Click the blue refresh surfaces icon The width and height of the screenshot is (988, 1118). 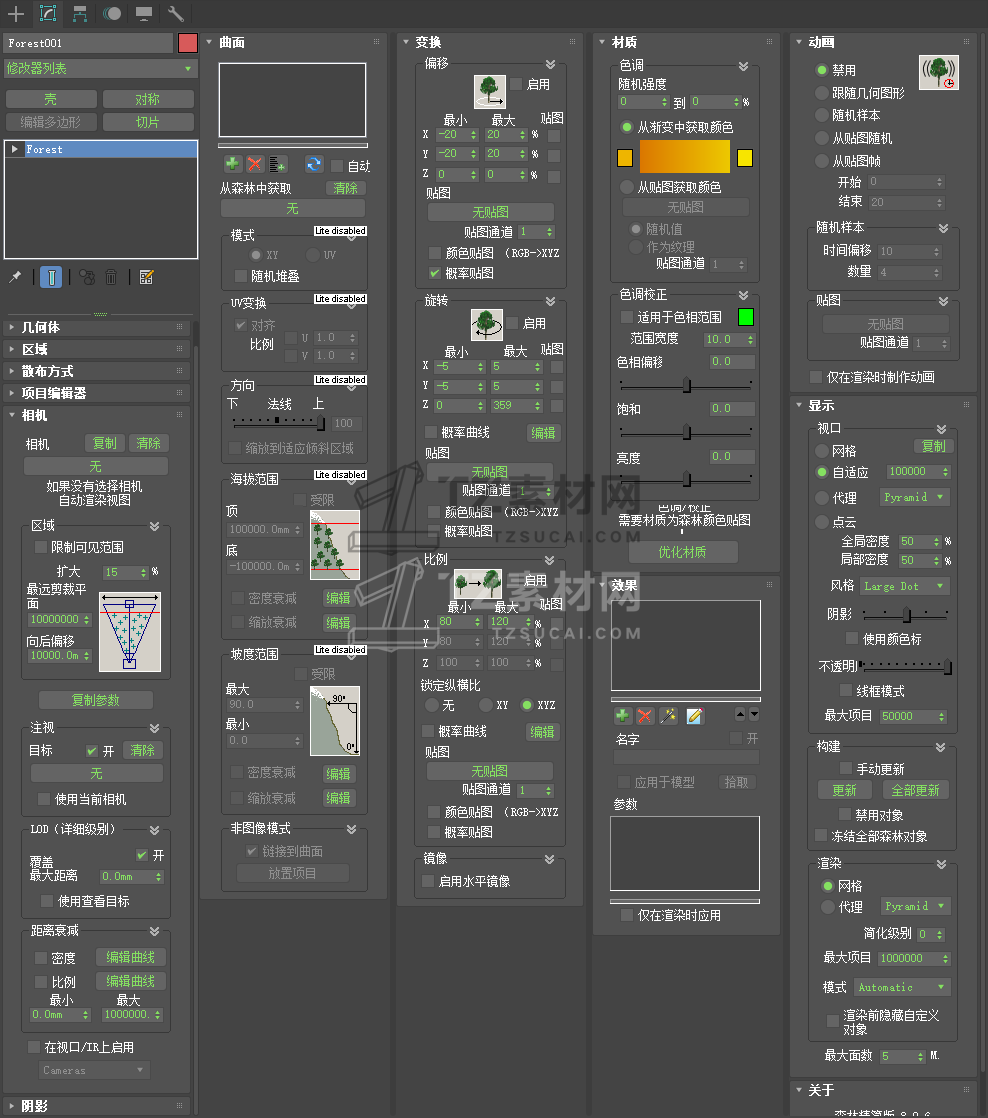[314, 165]
